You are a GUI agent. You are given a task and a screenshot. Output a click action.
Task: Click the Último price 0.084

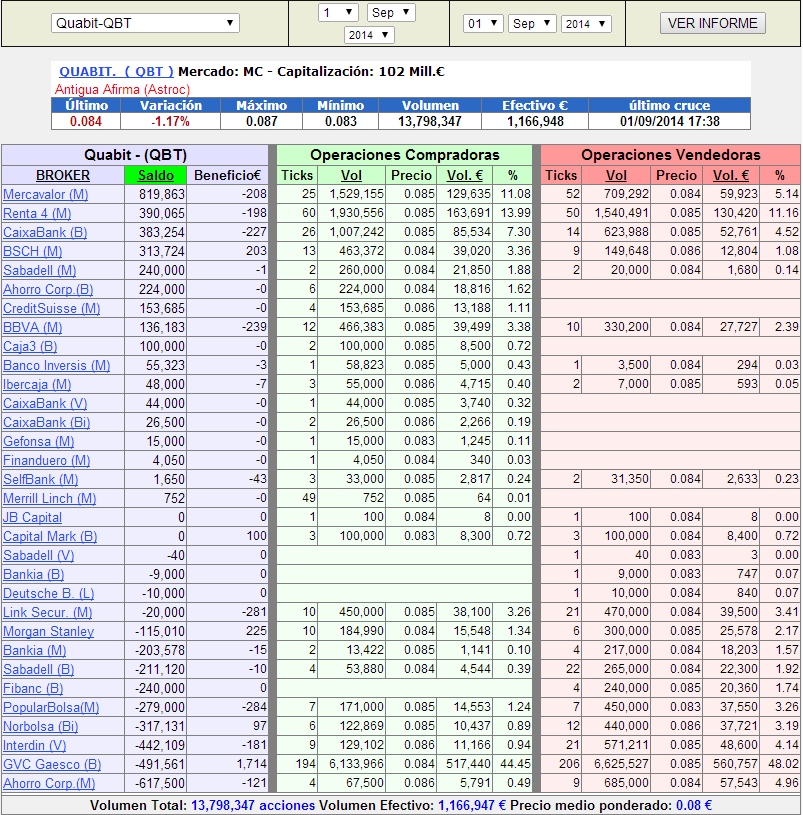coord(86,122)
